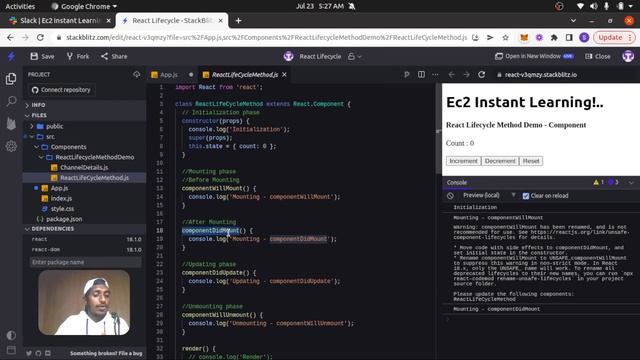This screenshot has height=360, width=640.
Task: Save the project with Save button
Action: [42, 56]
